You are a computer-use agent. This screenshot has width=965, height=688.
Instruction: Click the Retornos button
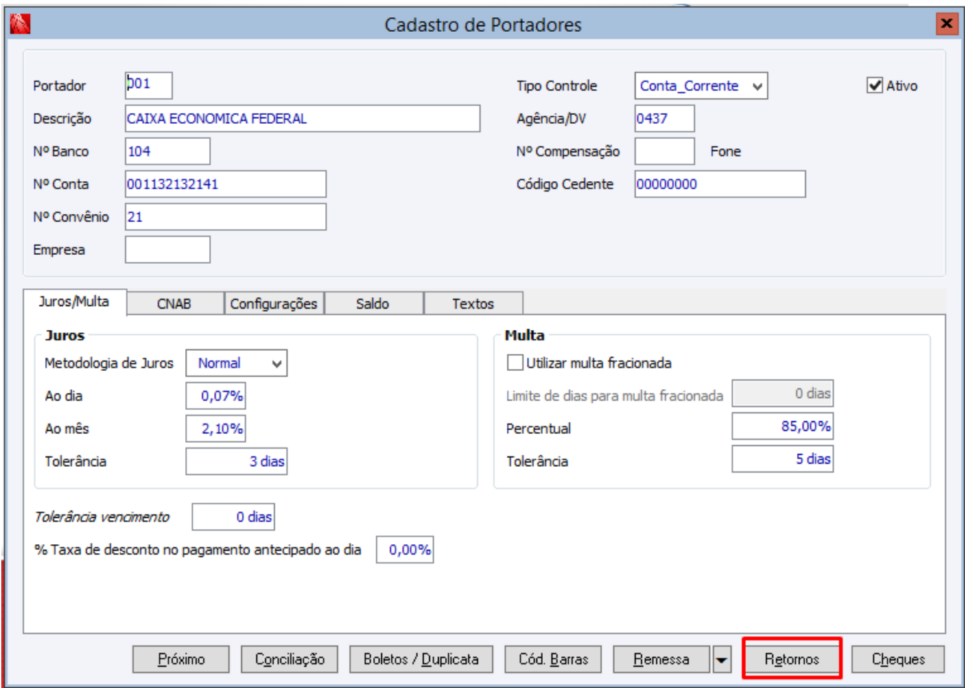coord(792,660)
